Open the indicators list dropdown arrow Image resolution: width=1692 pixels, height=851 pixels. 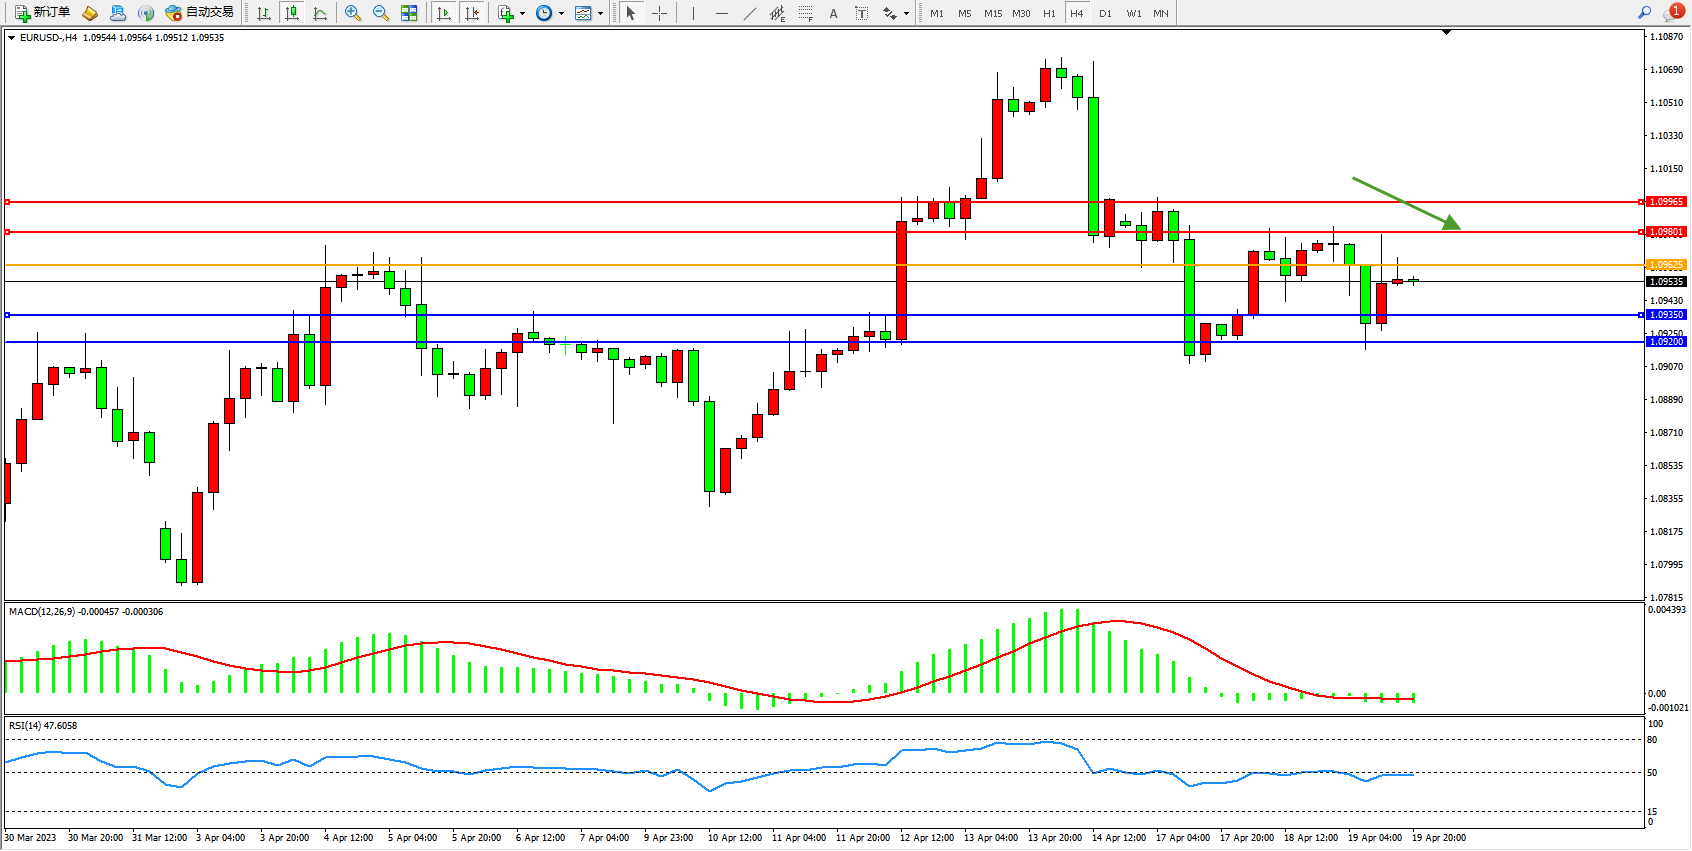(522, 14)
